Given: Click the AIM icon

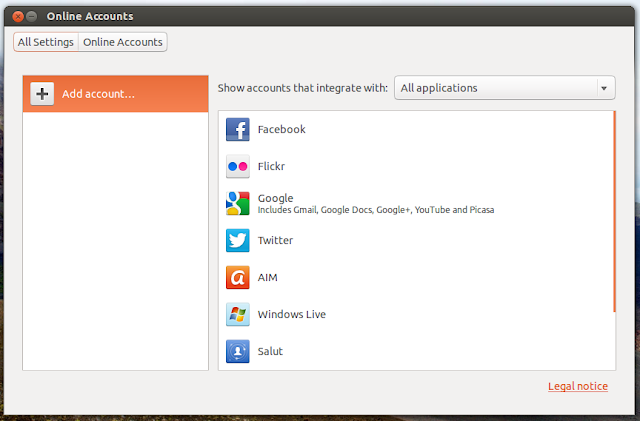Looking at the screenshot, I should point(238,277).
